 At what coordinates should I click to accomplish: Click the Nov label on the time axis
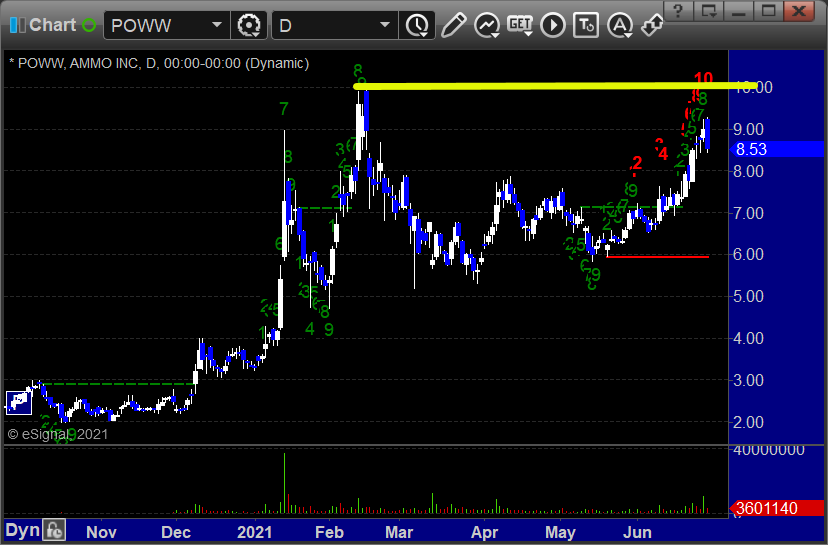pyautogui.click(x=101, y=532)
